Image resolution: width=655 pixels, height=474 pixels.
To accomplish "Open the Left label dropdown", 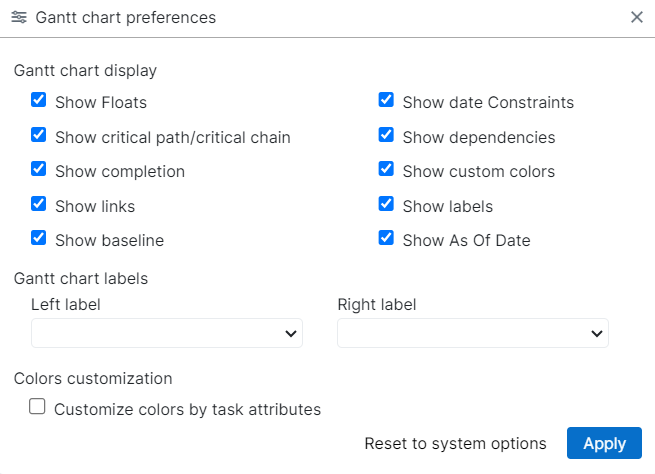I will [x=166, y=333].
